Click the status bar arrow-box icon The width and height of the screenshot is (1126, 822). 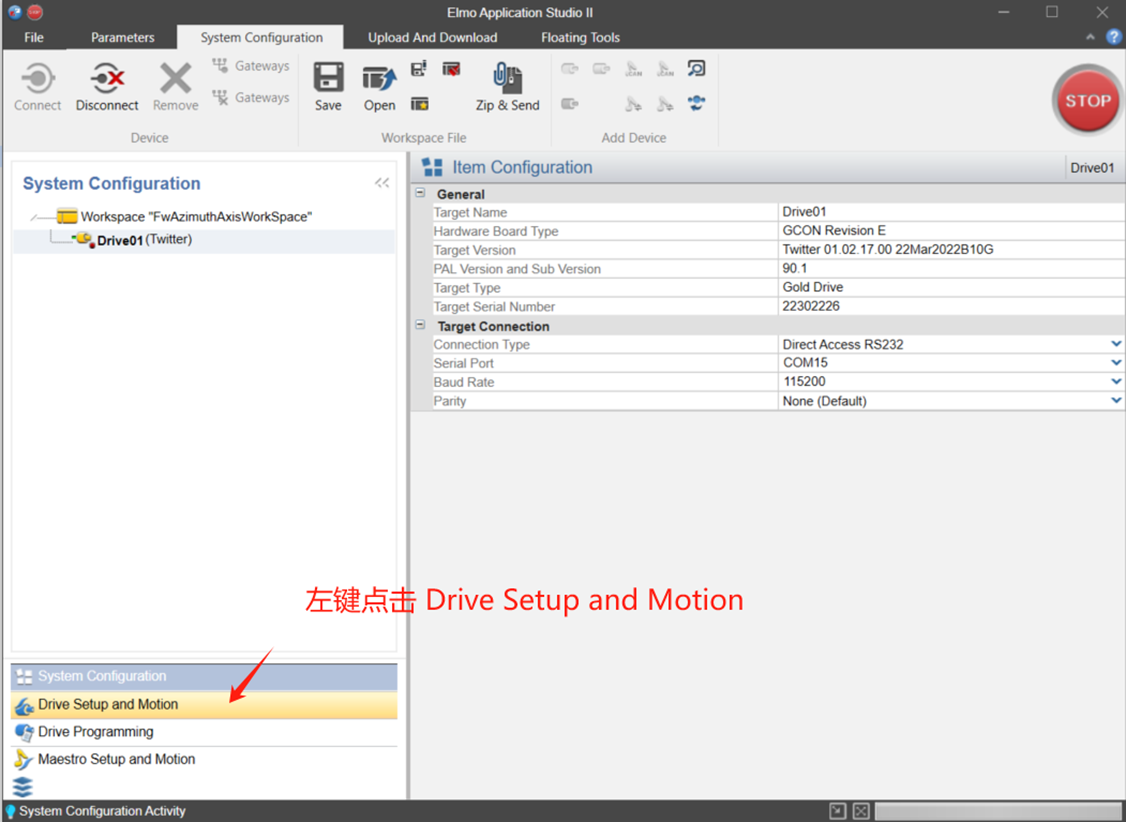click(837, 811)
